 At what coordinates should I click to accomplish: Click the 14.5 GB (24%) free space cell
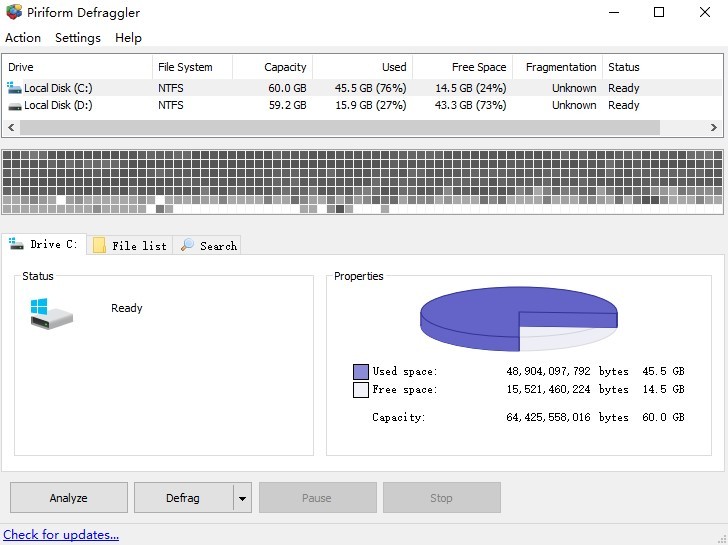click(x=470, y=88)
